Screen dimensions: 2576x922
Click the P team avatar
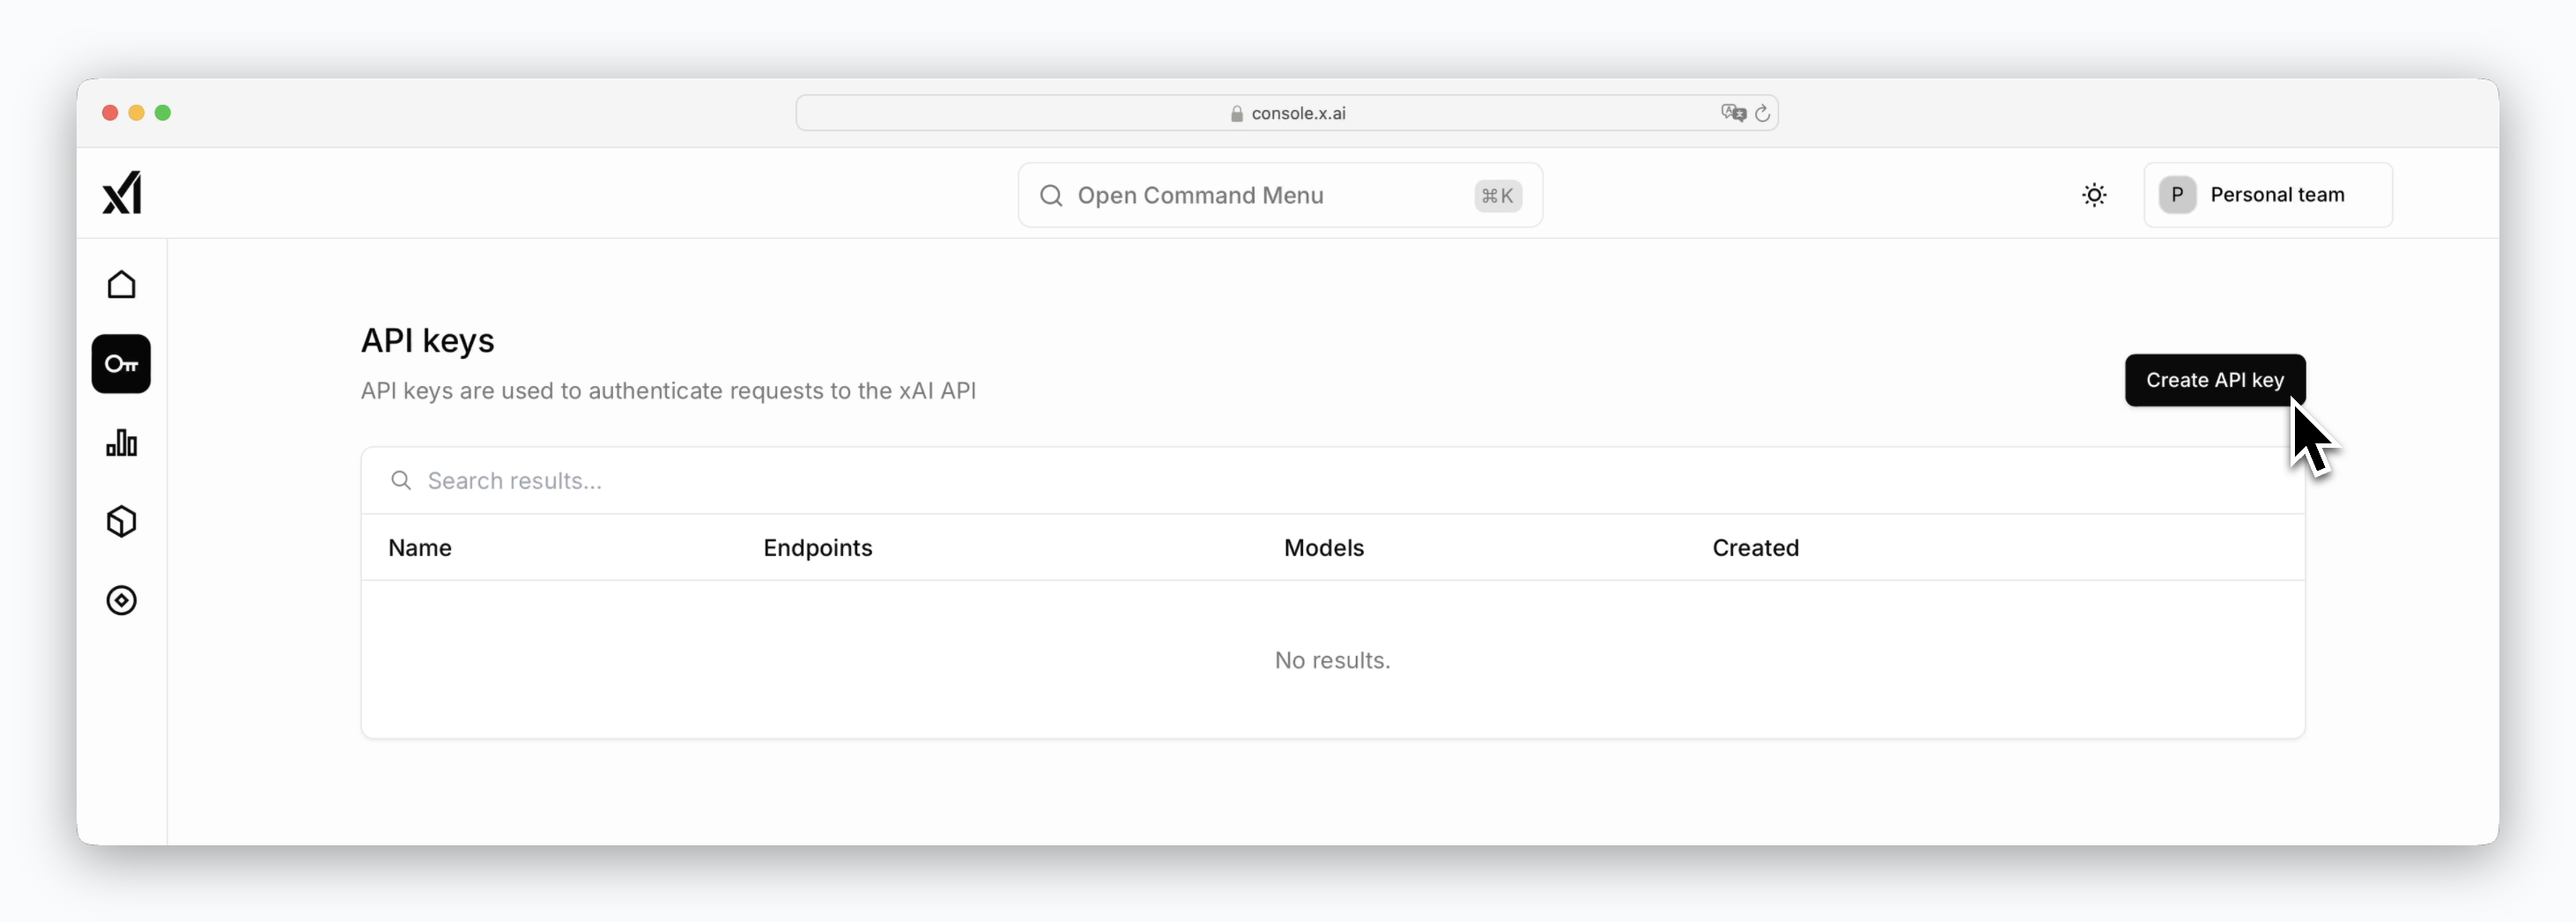pyautogui.click(x=2177, y=195)
